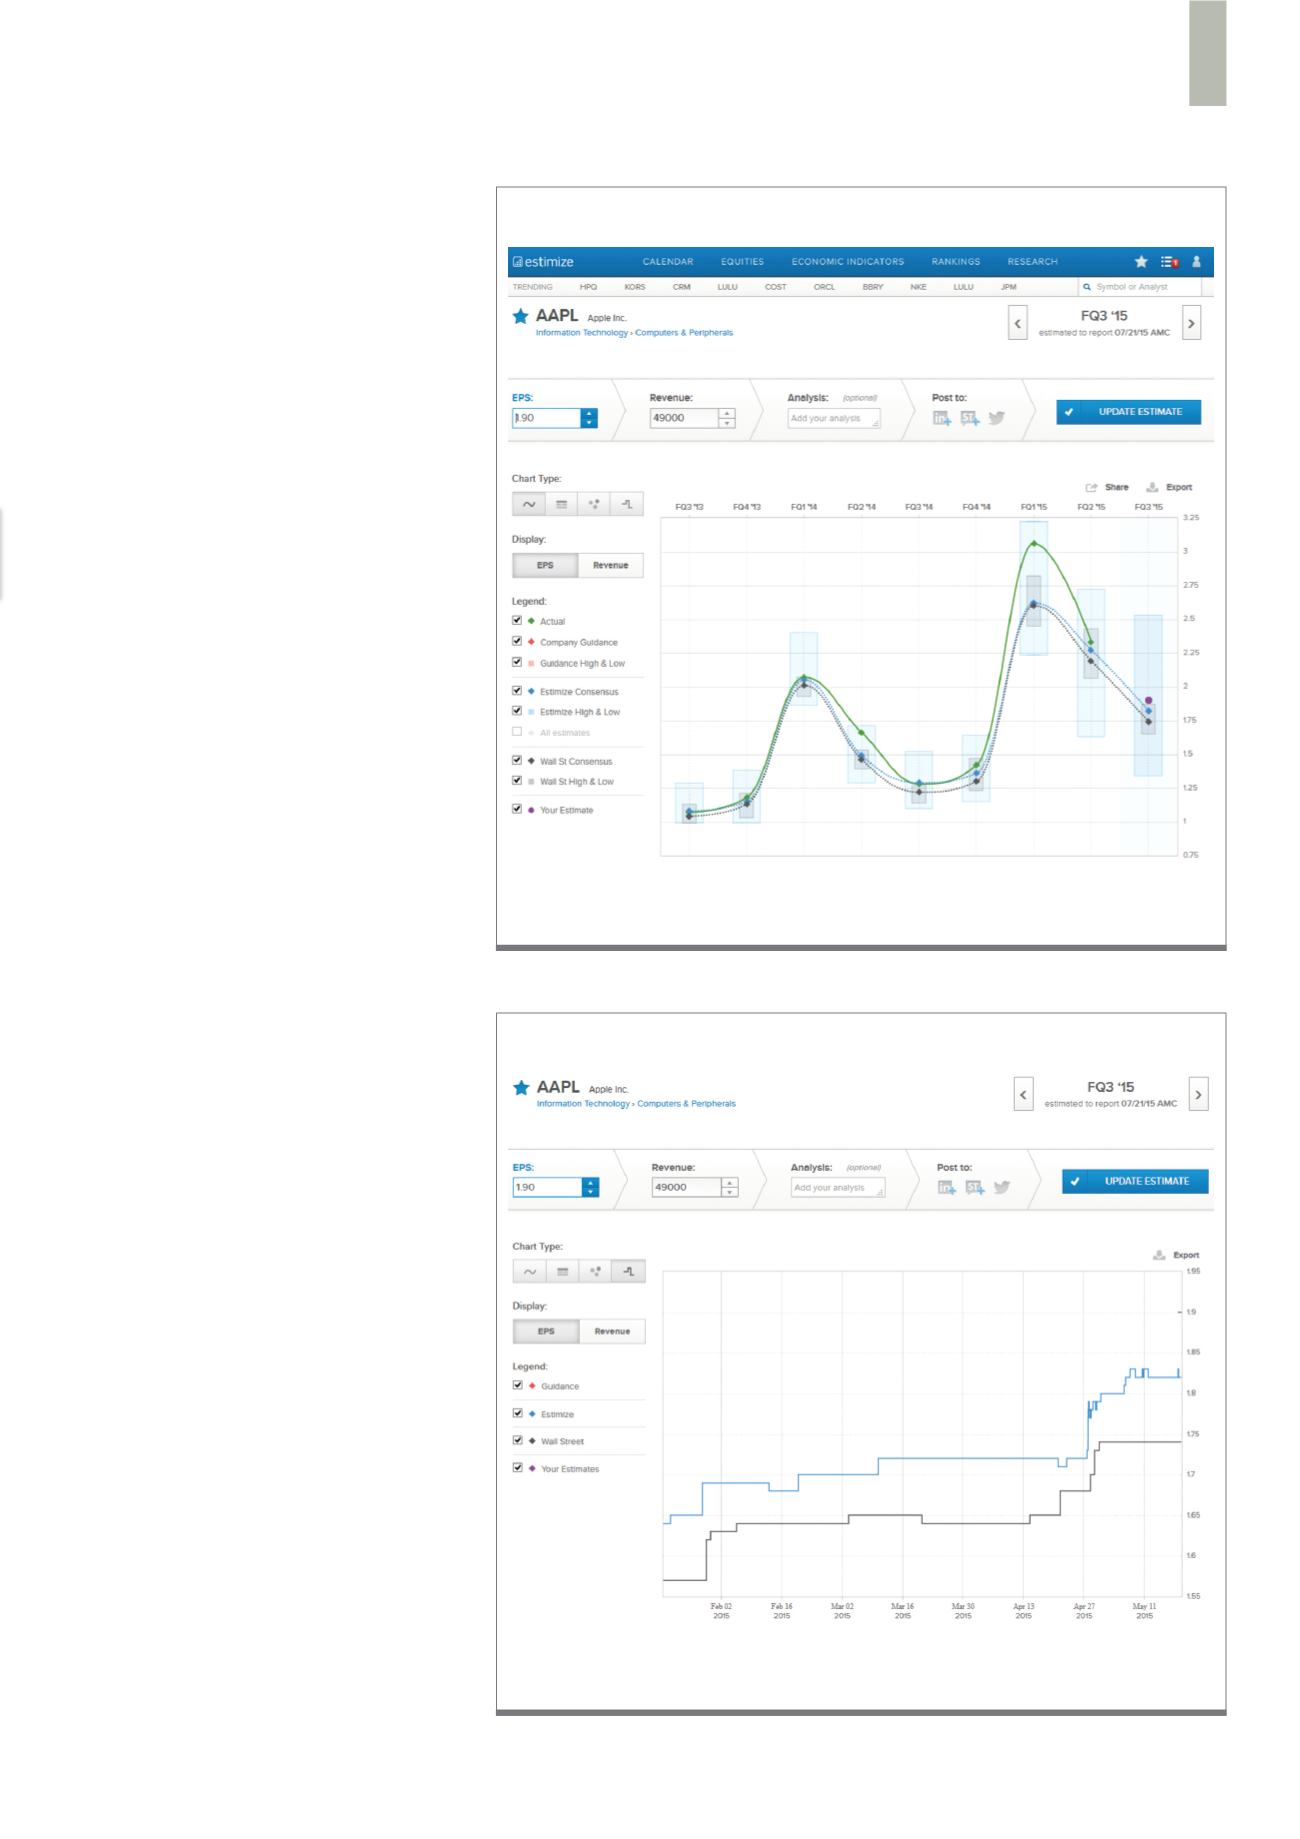Screen dimensions: 1300x1839
Task: Post to StockTwits in lower screenshot
Action: [975, 1187]
